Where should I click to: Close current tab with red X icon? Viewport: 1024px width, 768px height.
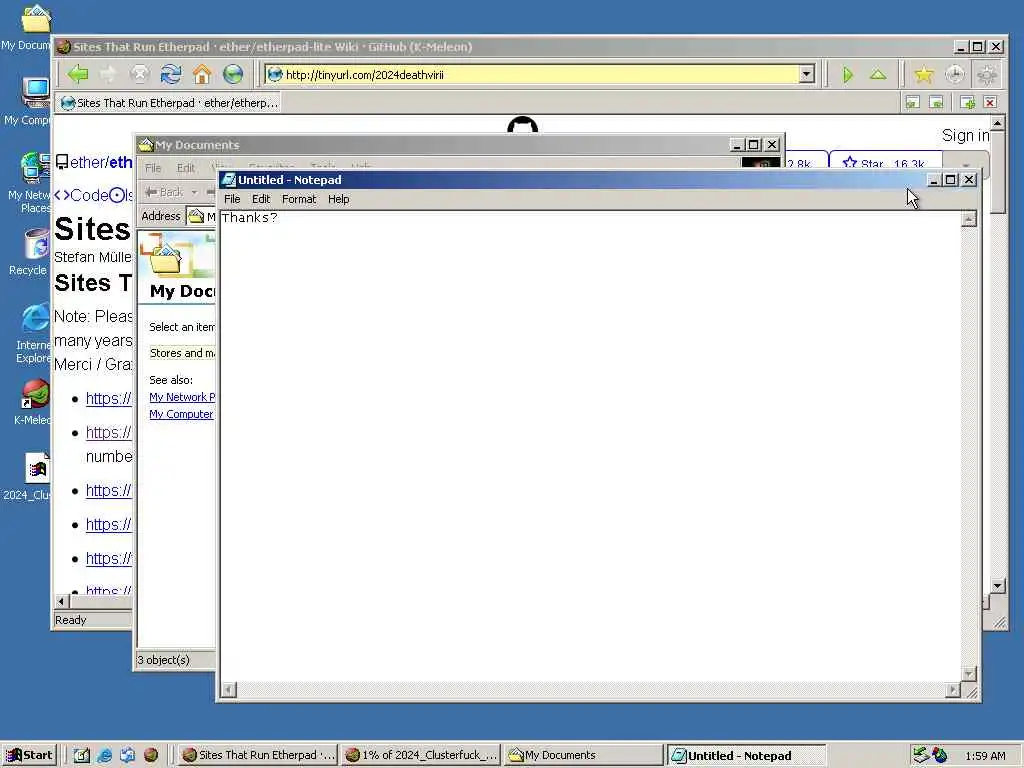(990, 103)
